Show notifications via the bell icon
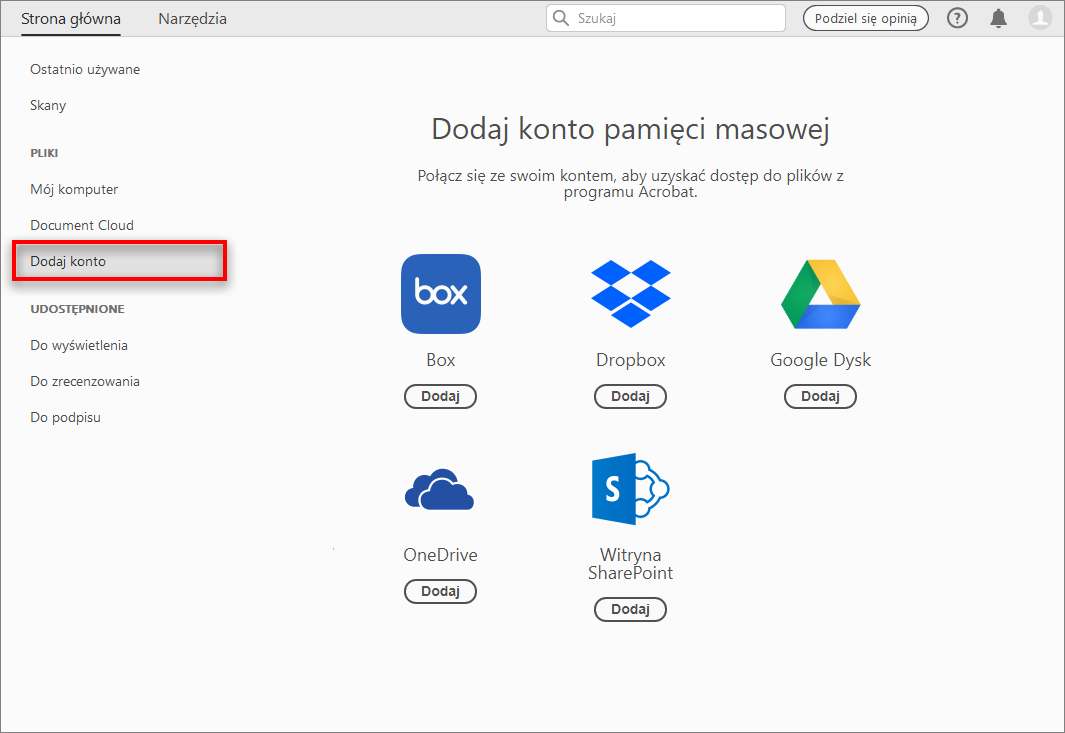1065x733 pixels. 998,18
